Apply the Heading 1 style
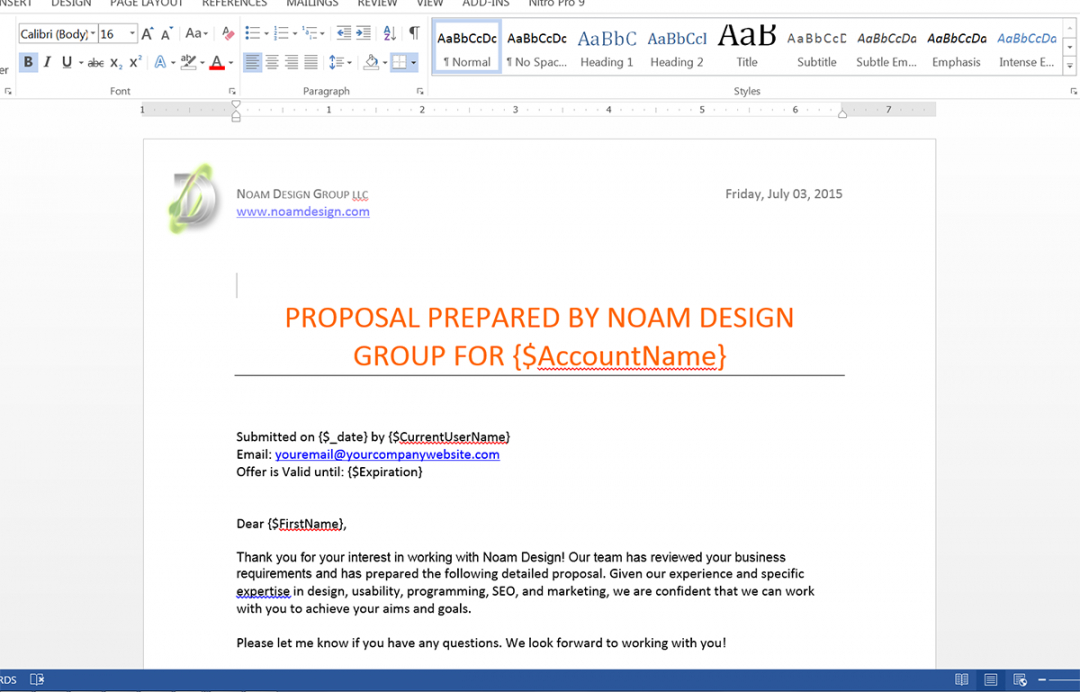Screen dimensions: 1080x692 (607, 47)
